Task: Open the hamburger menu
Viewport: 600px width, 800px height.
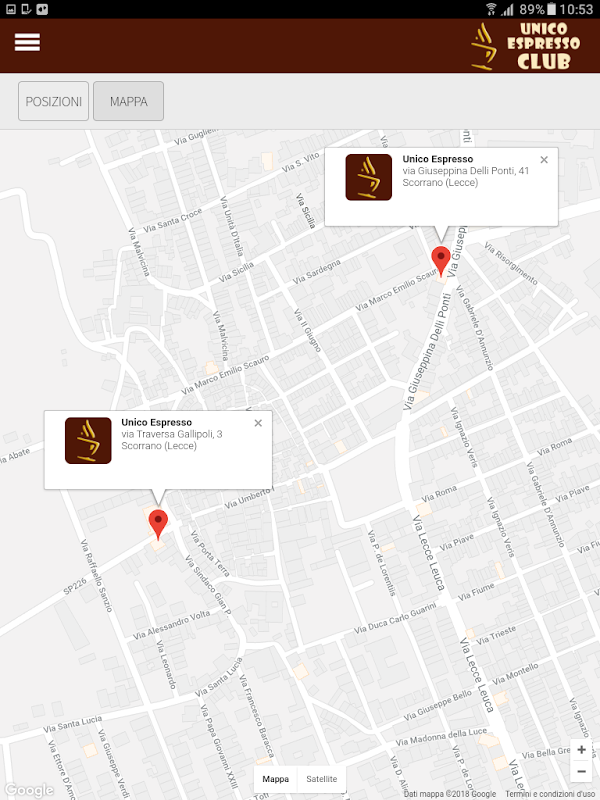Action: click(27, 42)
